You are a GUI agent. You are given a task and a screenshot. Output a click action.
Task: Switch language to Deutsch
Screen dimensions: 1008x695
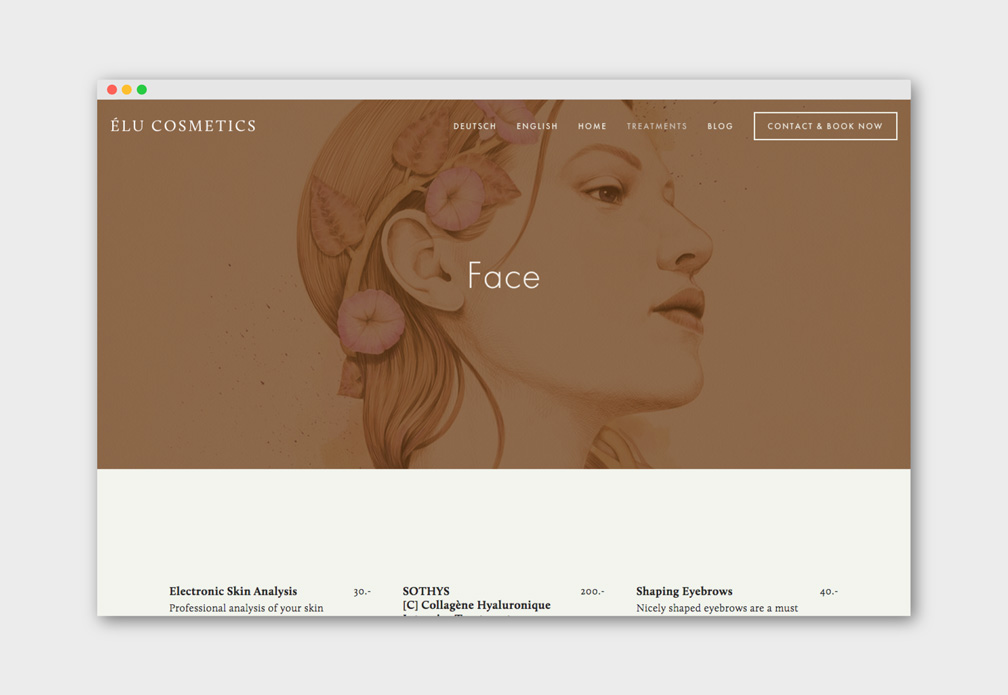(x=474, y=126)
